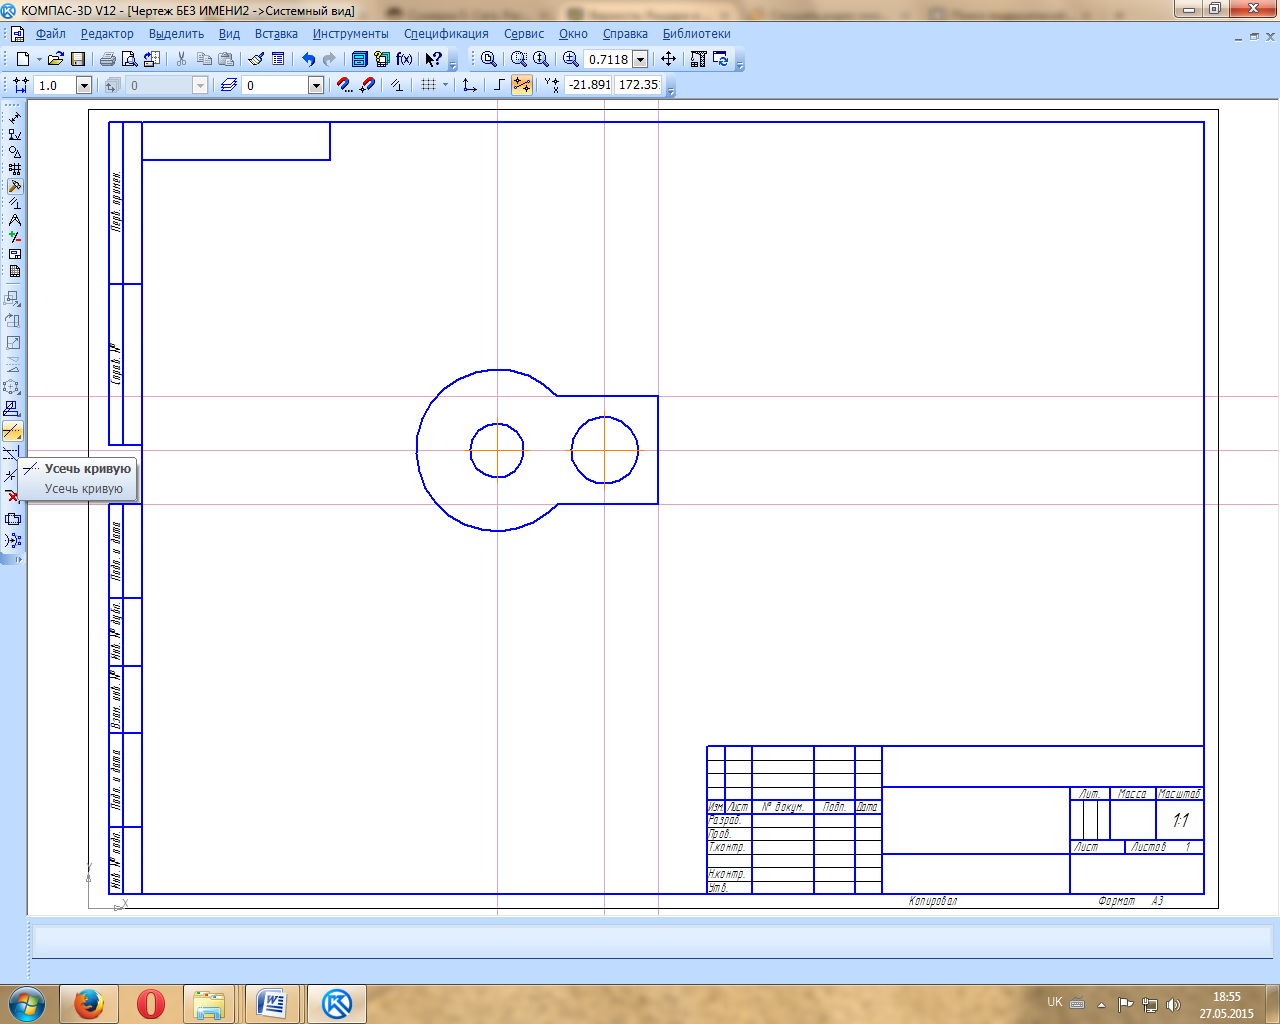This screenshot has width=1280, height=1024.
Task: Click the X coordinate field showing -21.891
Action: point(589,85)
